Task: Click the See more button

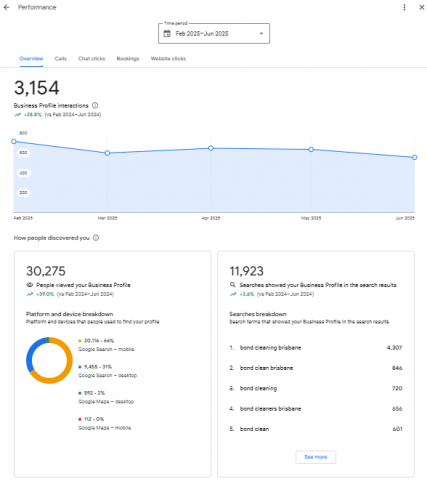Action: (x=316, y=457)
